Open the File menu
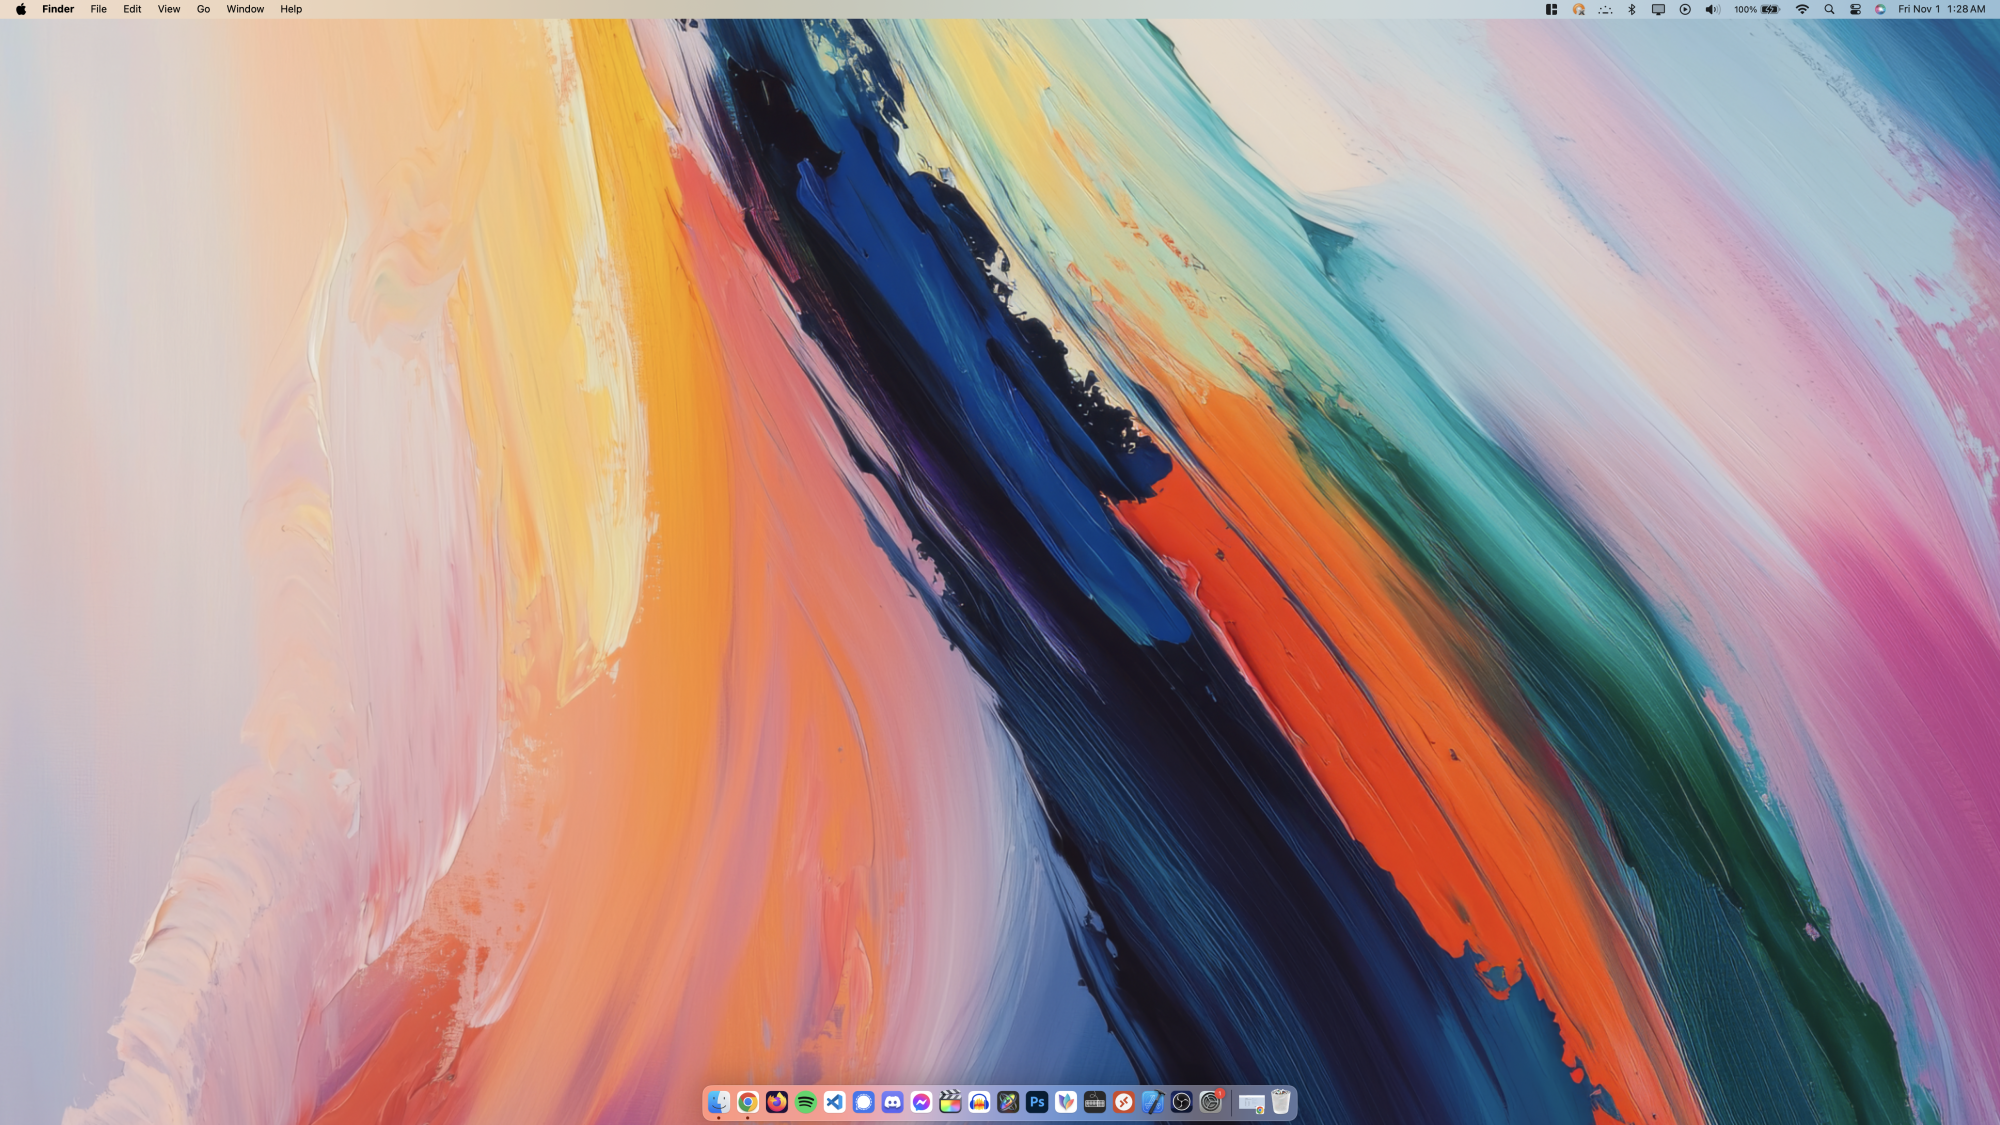The height and width of the screenshot is (1125, 2000). (x=98, y=9)
